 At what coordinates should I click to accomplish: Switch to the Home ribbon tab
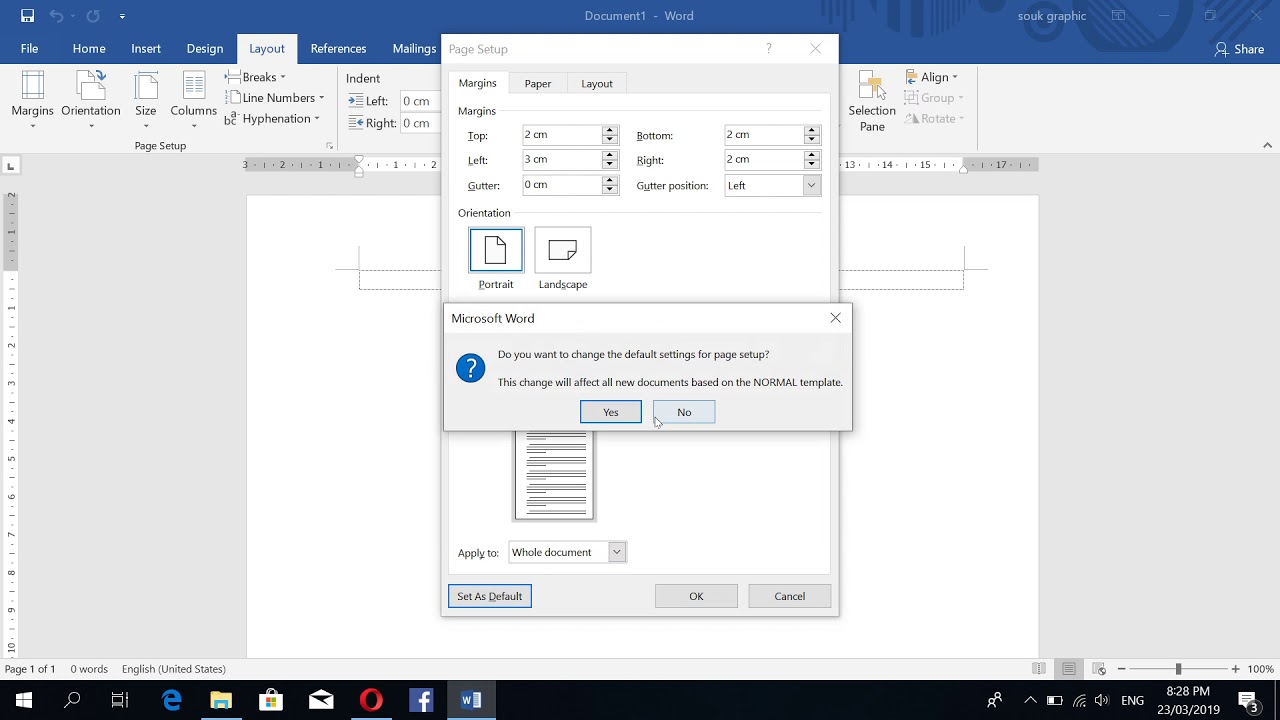pos(89,49)
